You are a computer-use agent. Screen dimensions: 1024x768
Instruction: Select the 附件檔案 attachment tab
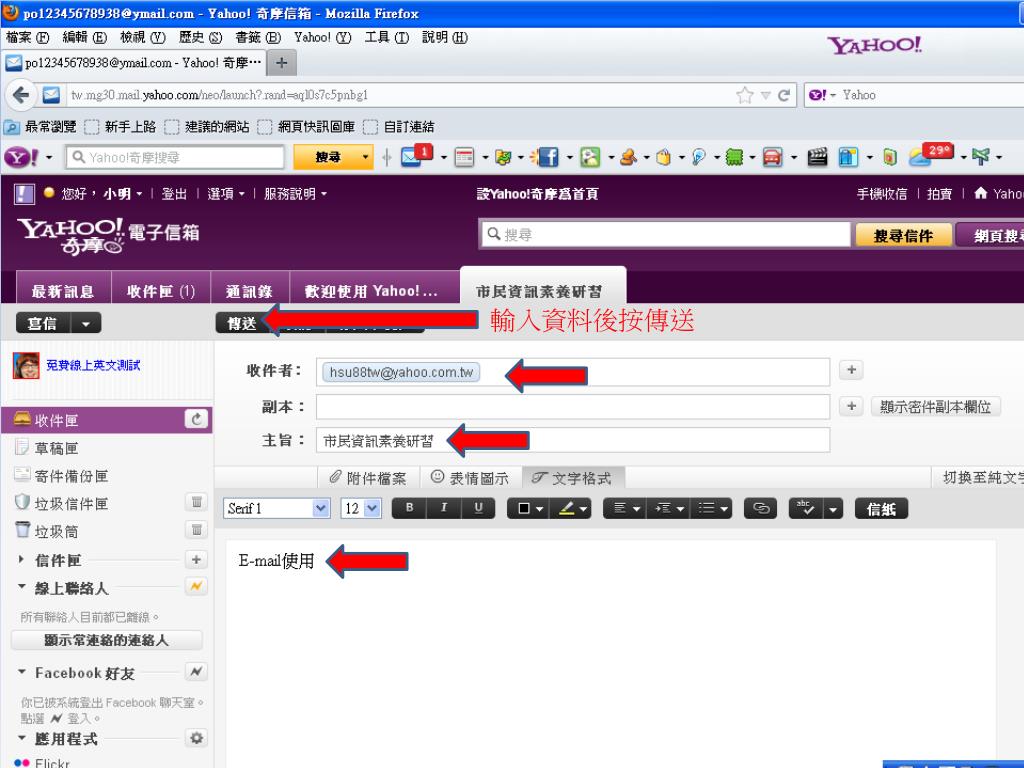(x=368, y=478)
